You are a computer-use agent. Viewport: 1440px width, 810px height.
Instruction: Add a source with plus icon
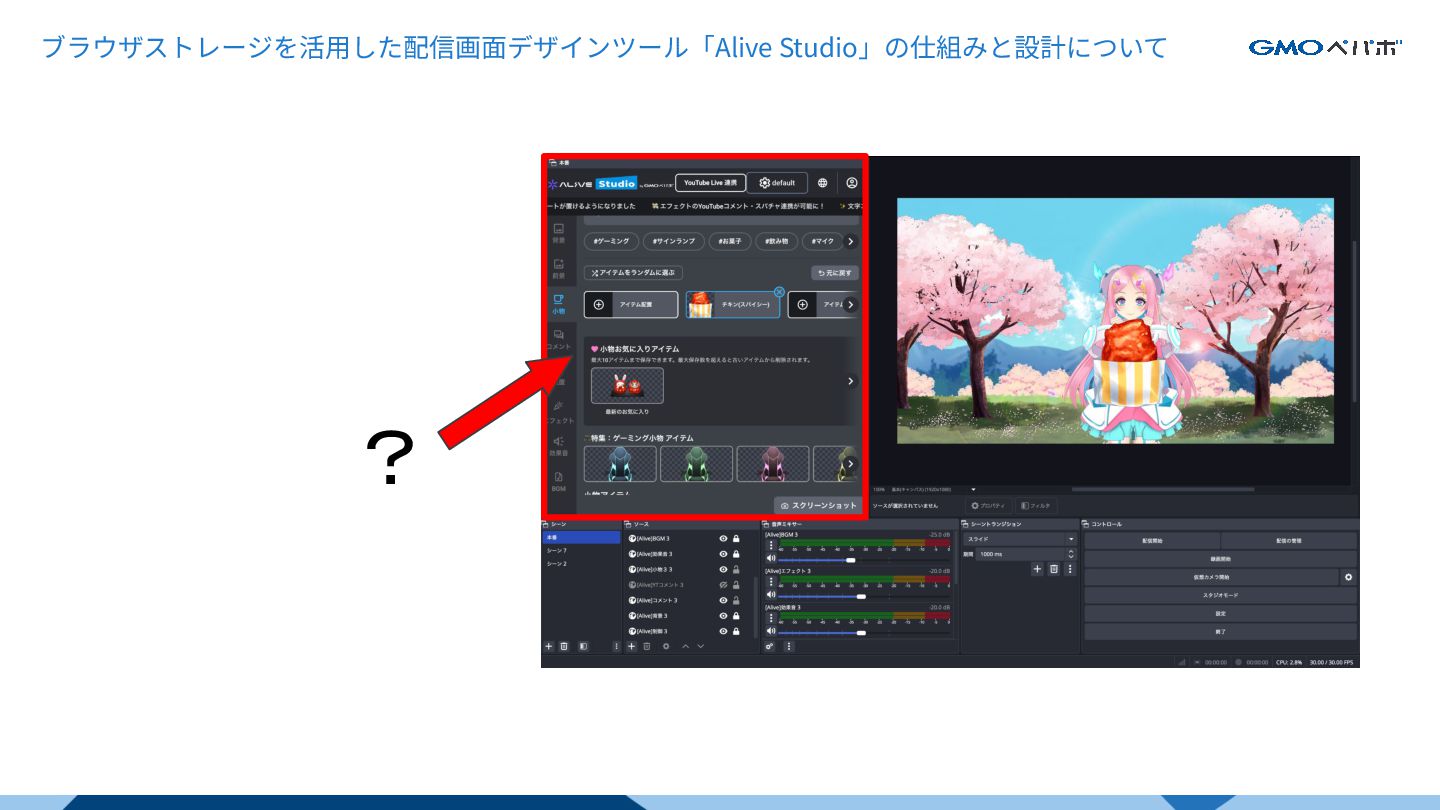[631, 647]
